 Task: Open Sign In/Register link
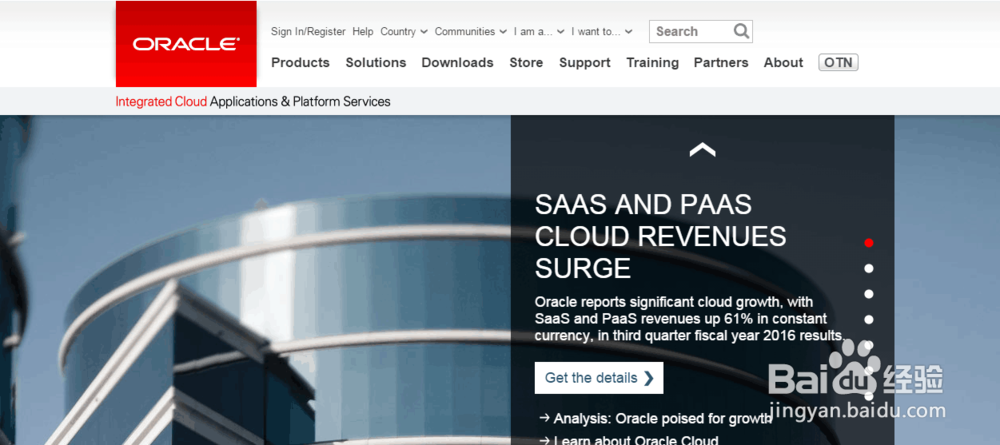[x=308, y=31]
